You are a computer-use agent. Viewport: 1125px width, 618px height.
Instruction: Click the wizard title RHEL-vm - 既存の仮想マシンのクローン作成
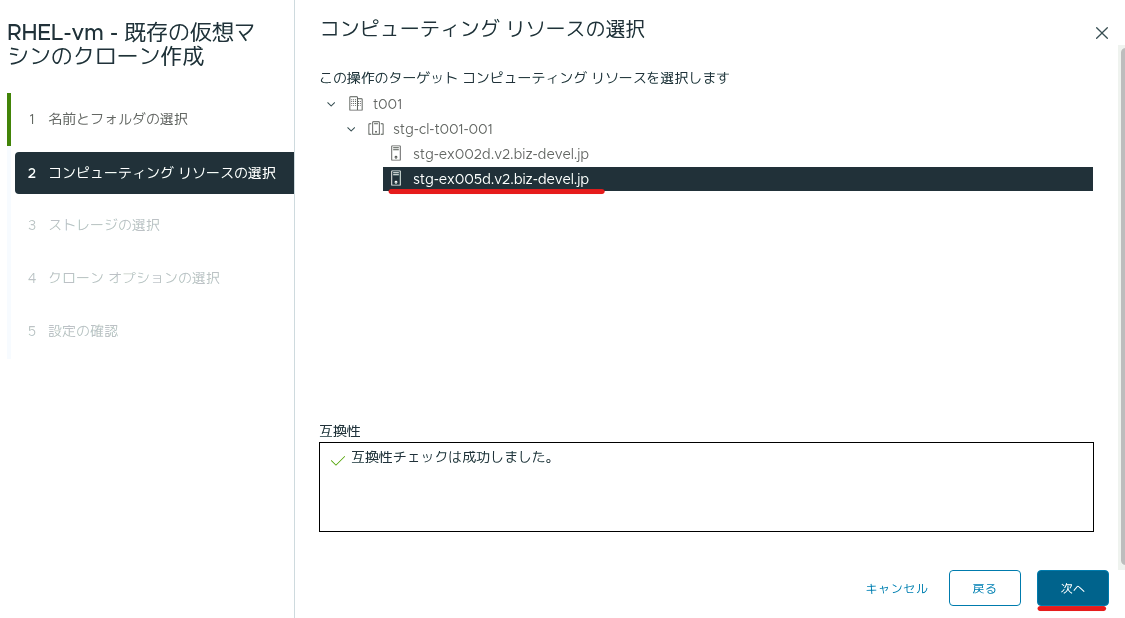point(131,45)
